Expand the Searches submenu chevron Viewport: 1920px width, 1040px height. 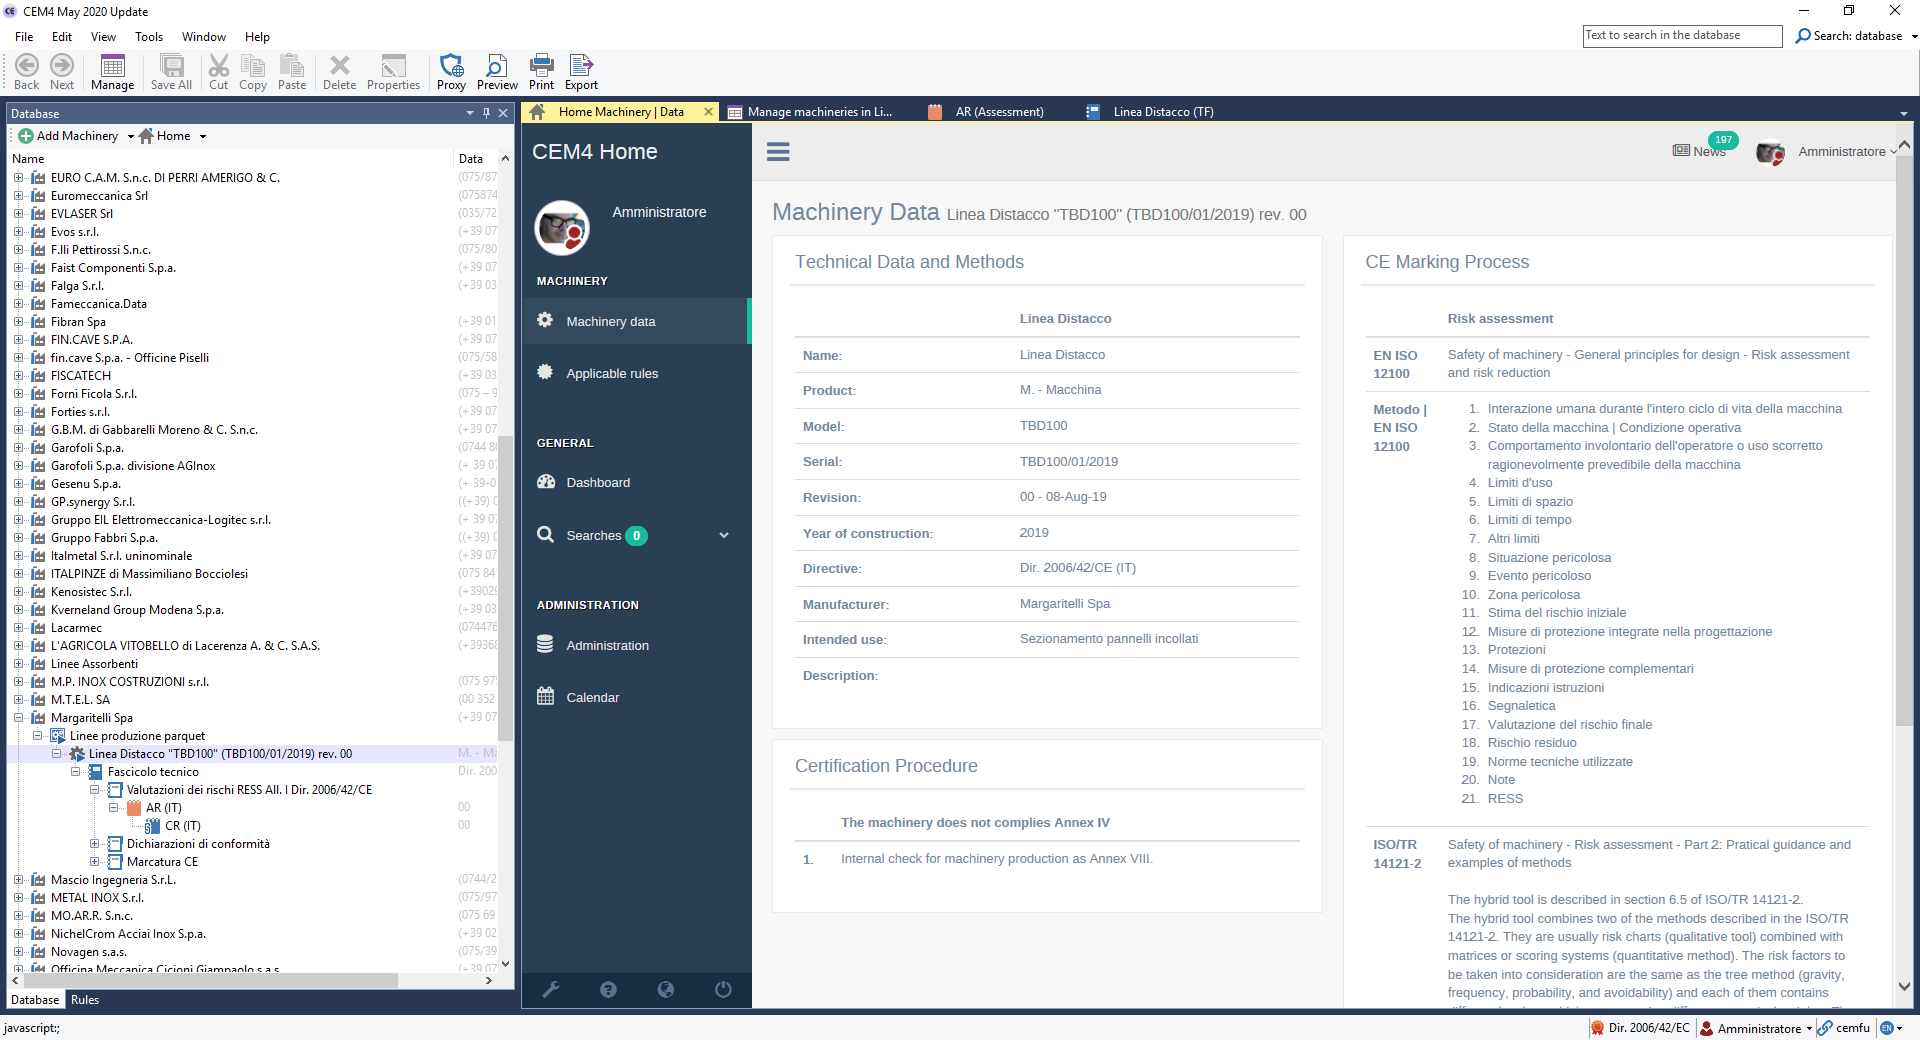click(x=724, y=535)
